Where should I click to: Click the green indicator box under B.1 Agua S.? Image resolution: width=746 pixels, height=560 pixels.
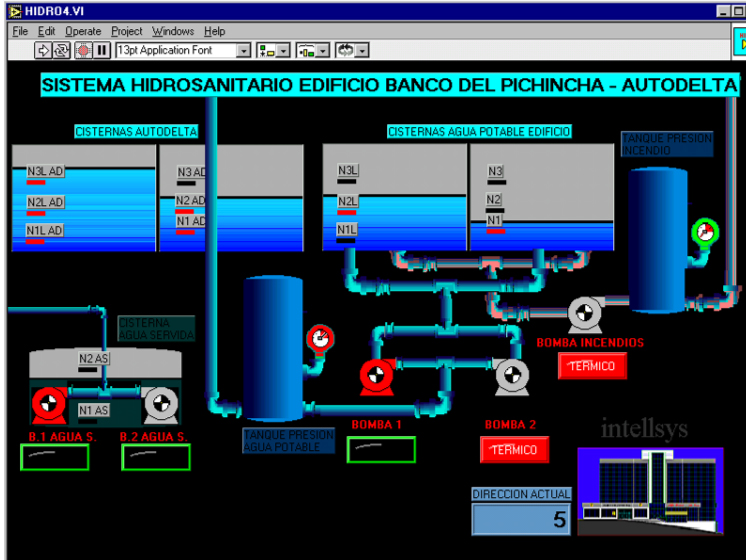point(55,457)
